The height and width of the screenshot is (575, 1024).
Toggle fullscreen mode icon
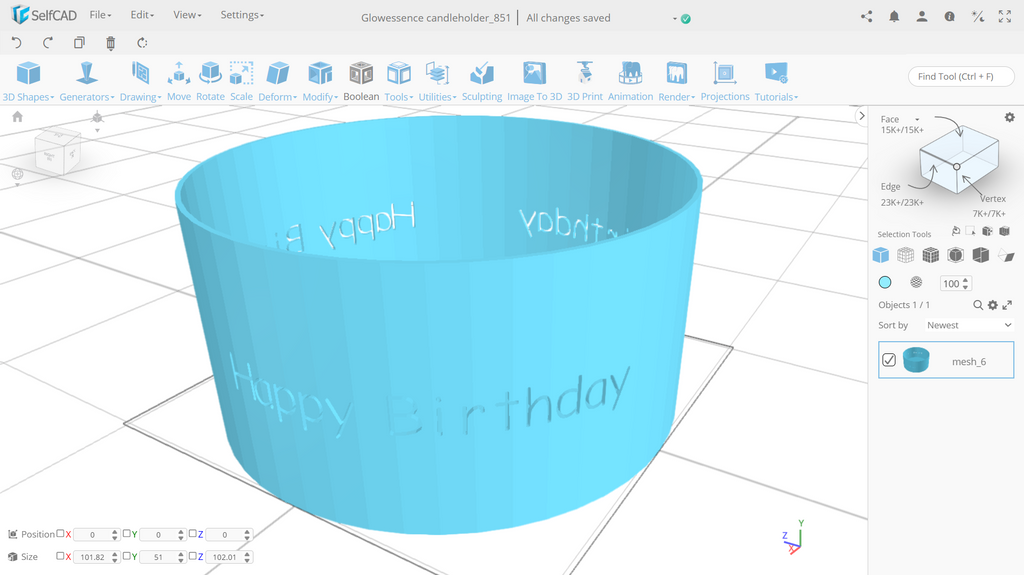click(1004, 17)
